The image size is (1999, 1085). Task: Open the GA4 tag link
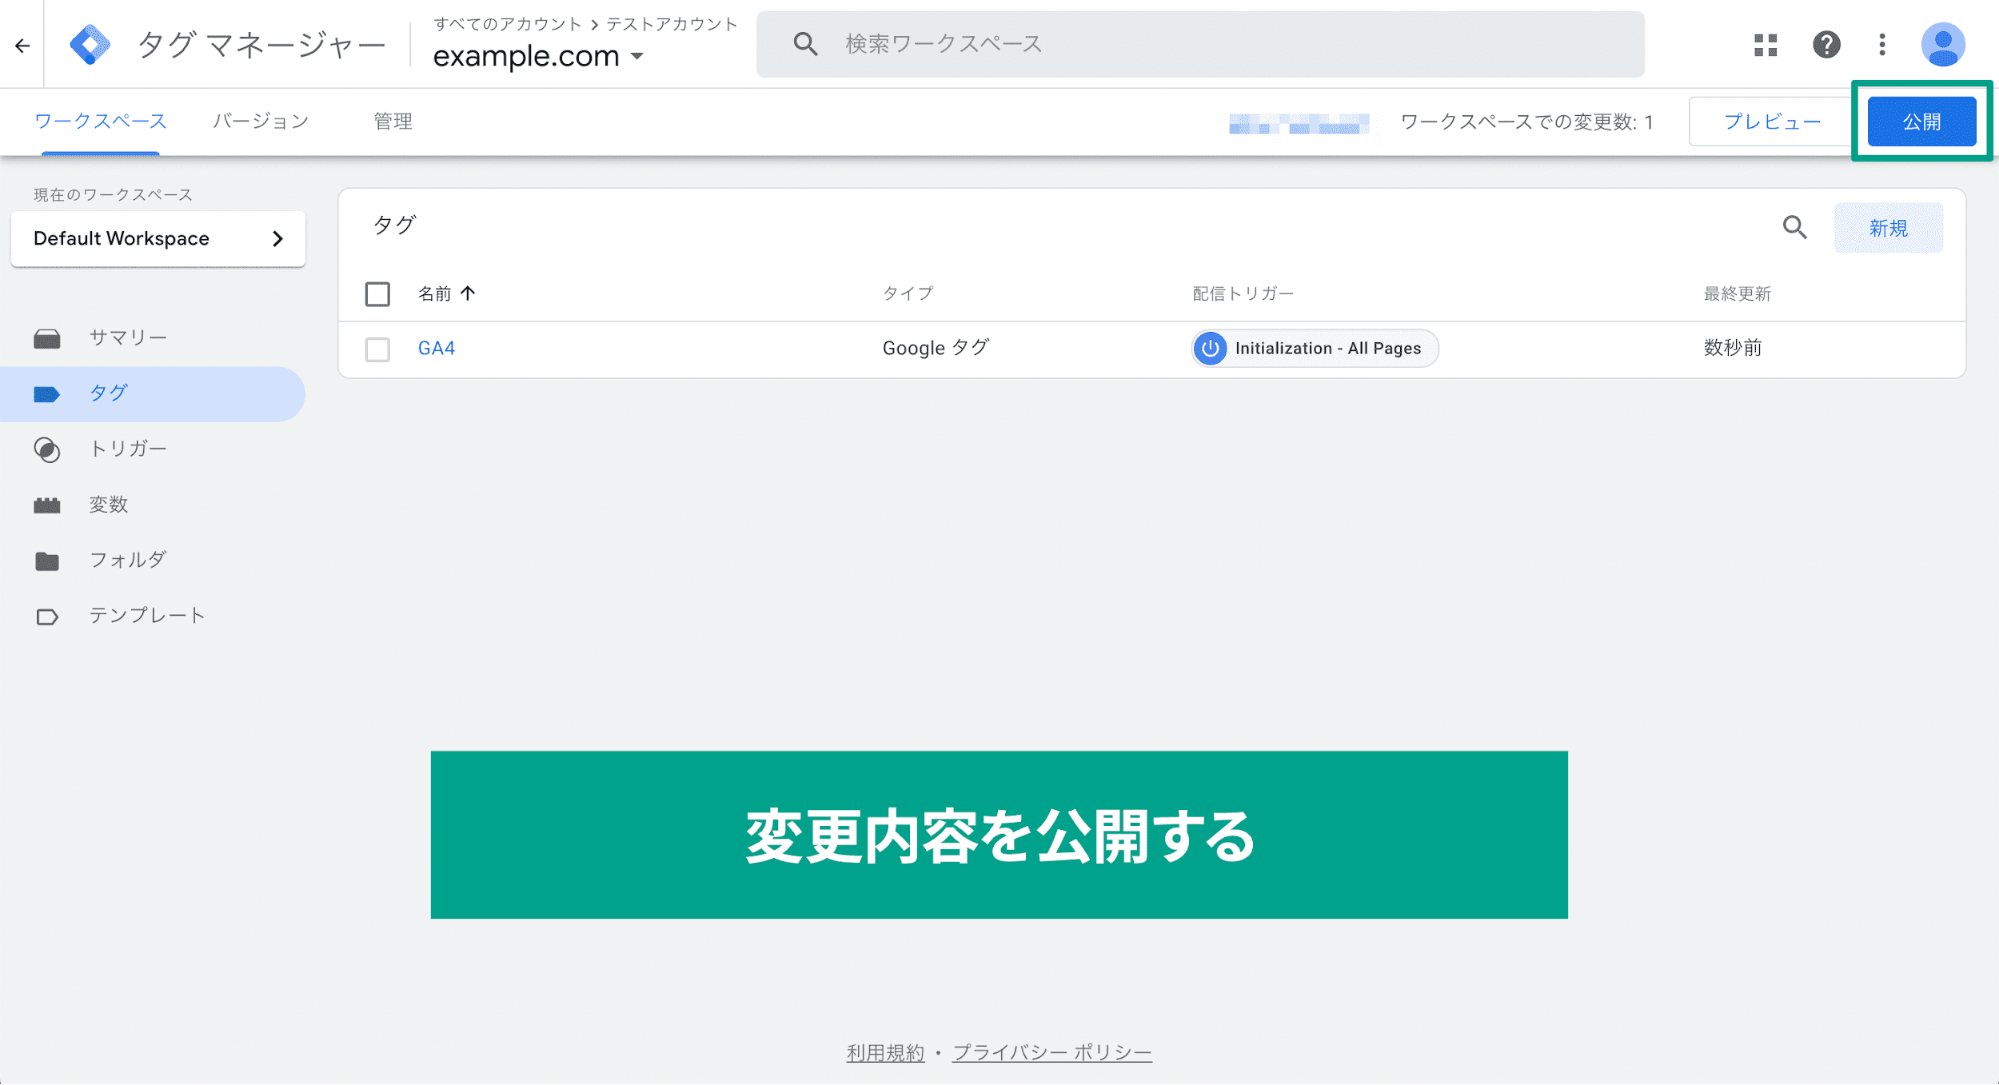click(x=436, y=348)
